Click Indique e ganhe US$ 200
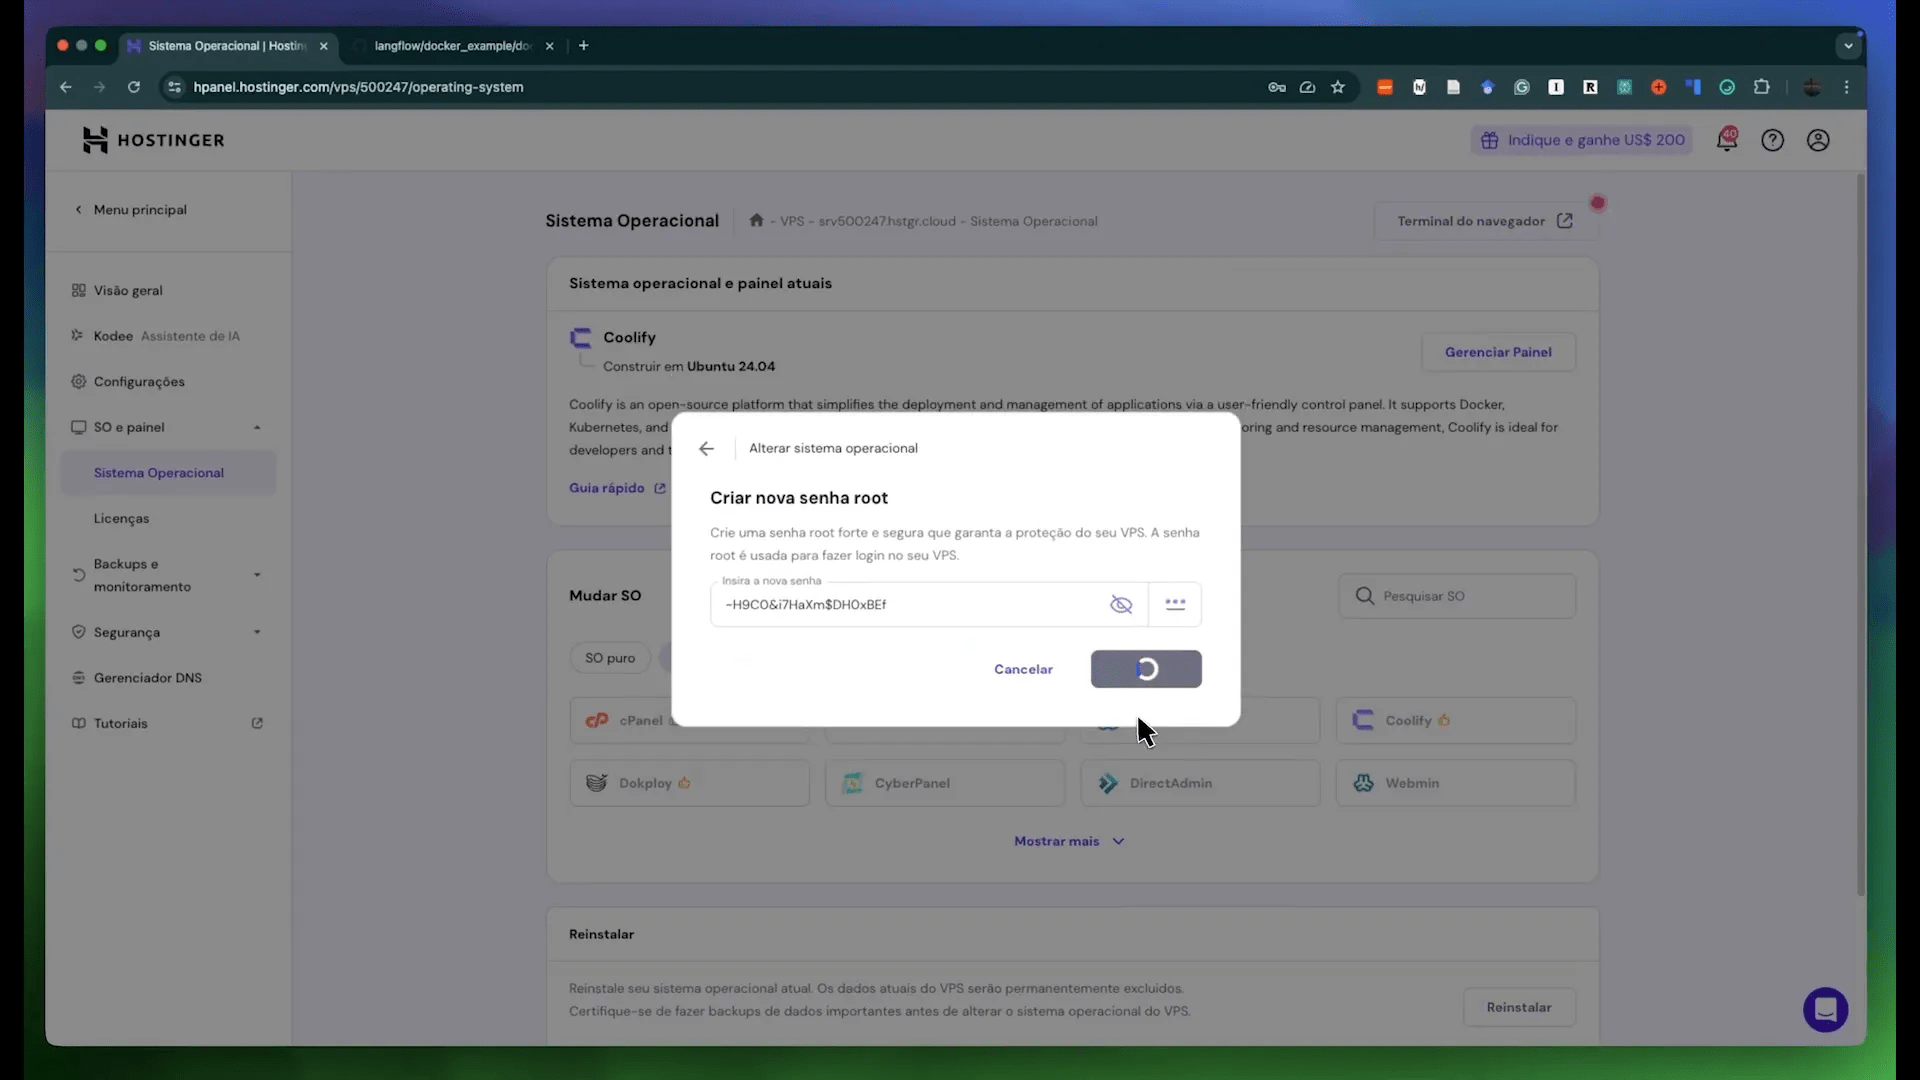This screenshot has height=1080, width=1920. (1583, 140)
